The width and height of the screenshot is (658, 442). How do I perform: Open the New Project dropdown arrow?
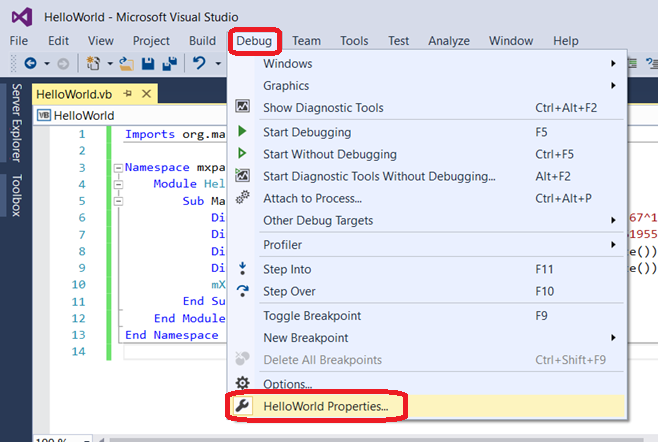(x=110, y=64)
